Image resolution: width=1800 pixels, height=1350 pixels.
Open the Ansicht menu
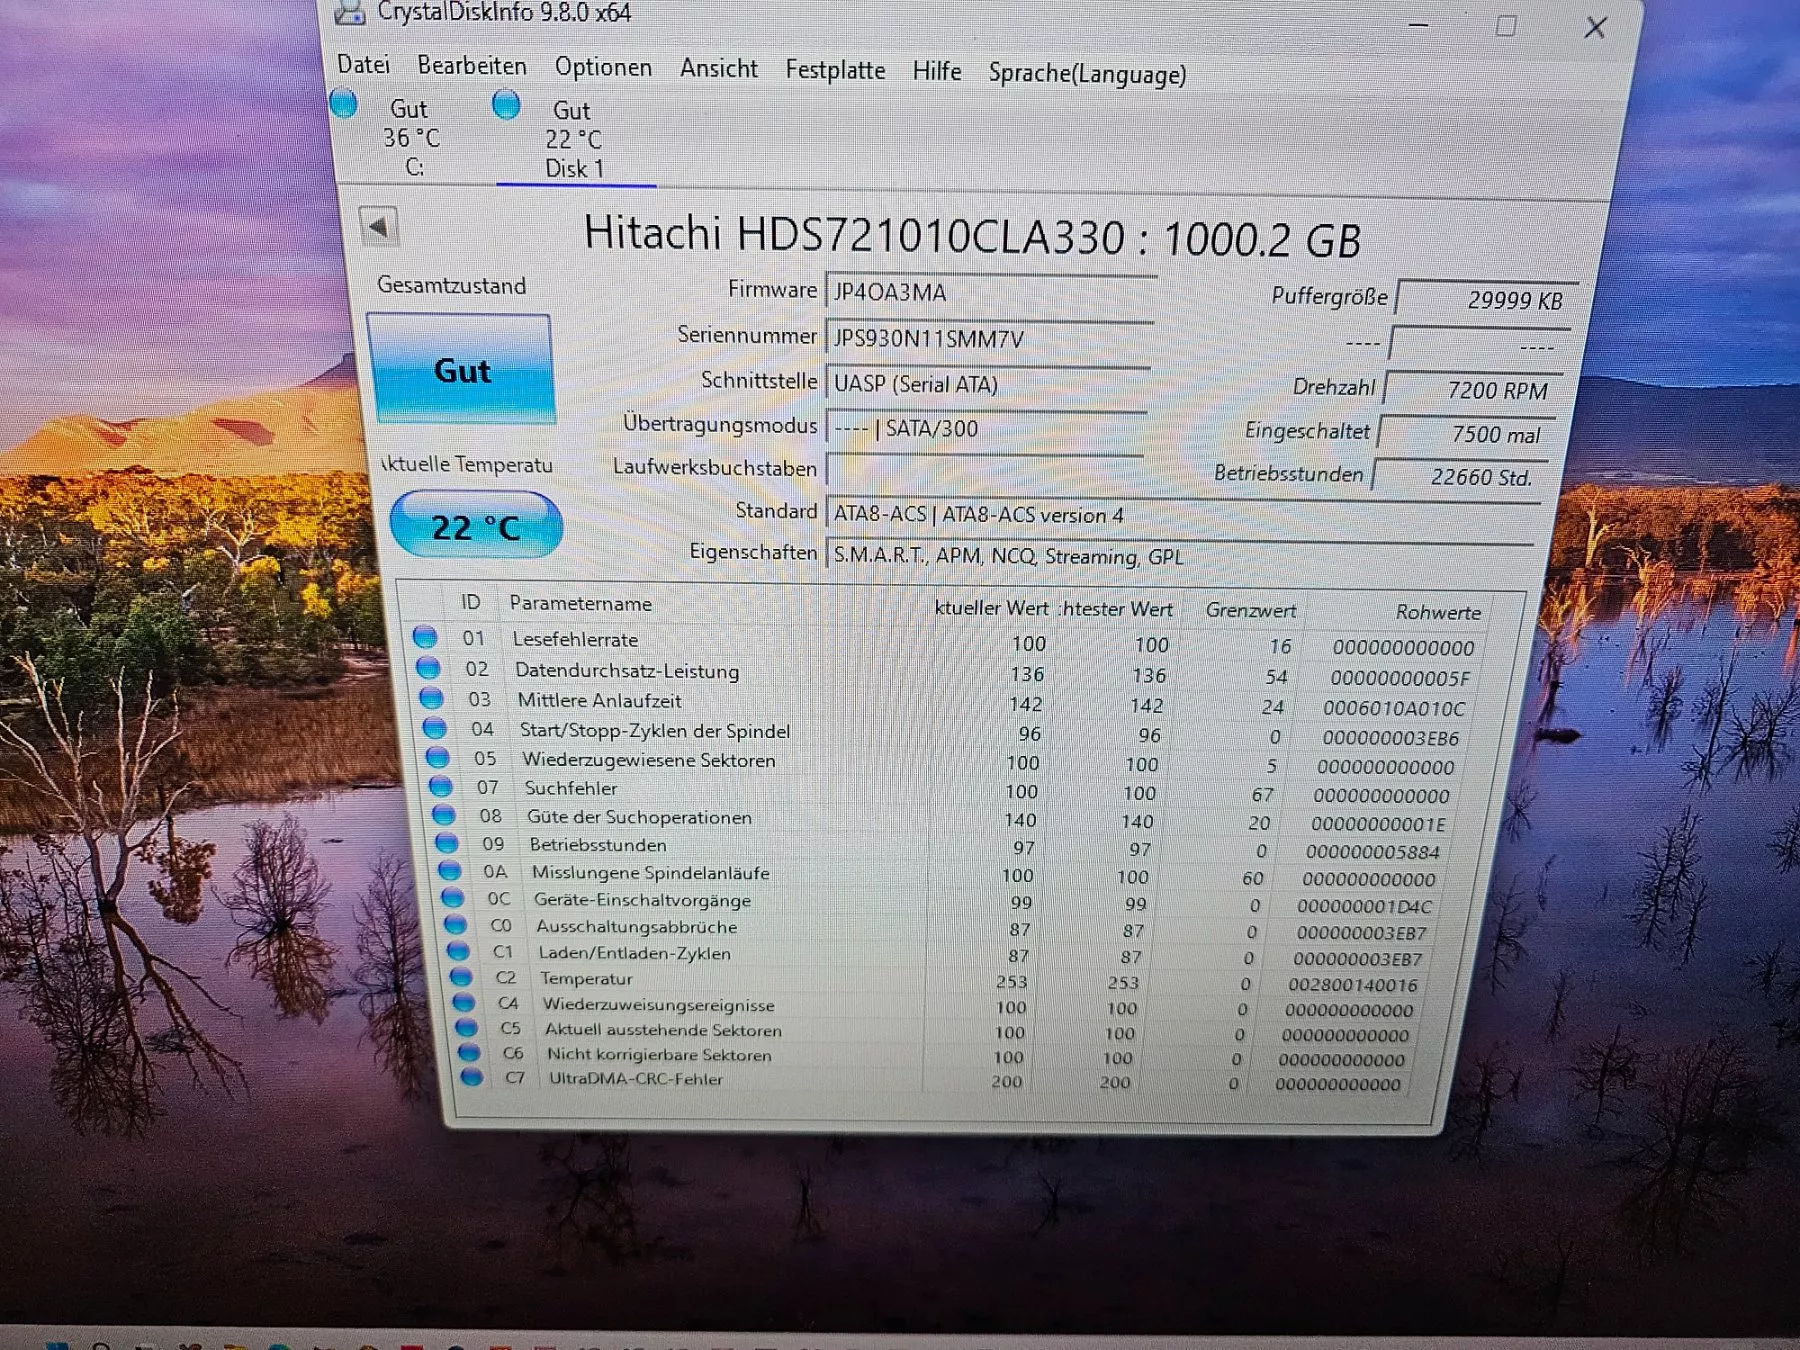click(x=718, y=69)
